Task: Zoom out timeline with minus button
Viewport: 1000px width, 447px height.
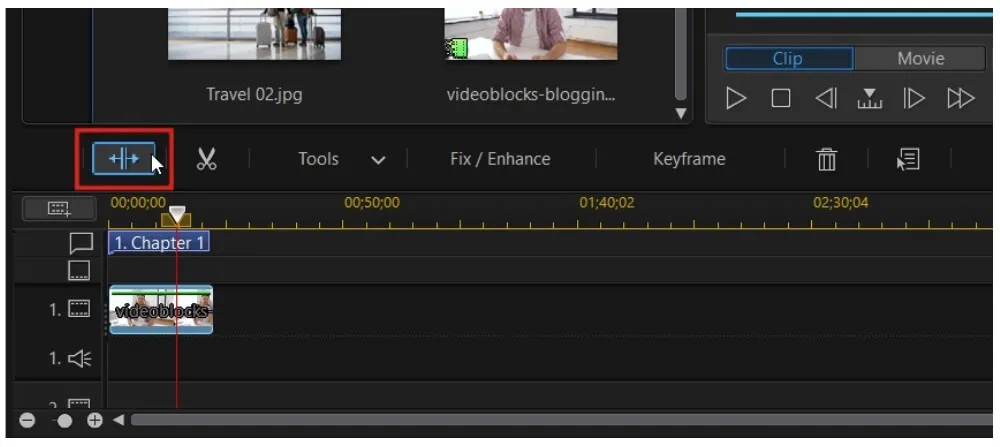Action: click(x=27, y=420)
